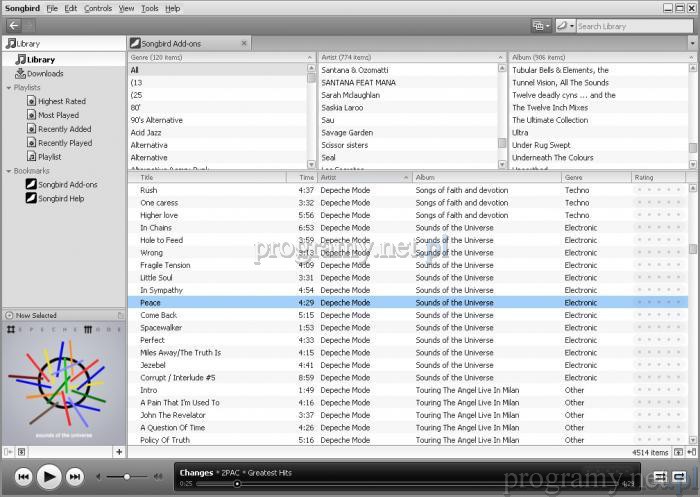700x497 pixels.
Task: Adjust the volume slider
Action: click(x=127, y=477)
